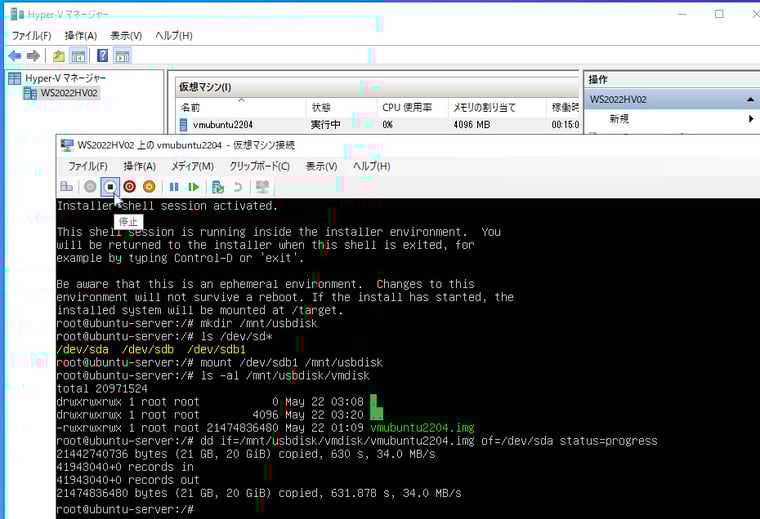Click the VM connection window title icon
760x519 pixels.
(67, 145)
